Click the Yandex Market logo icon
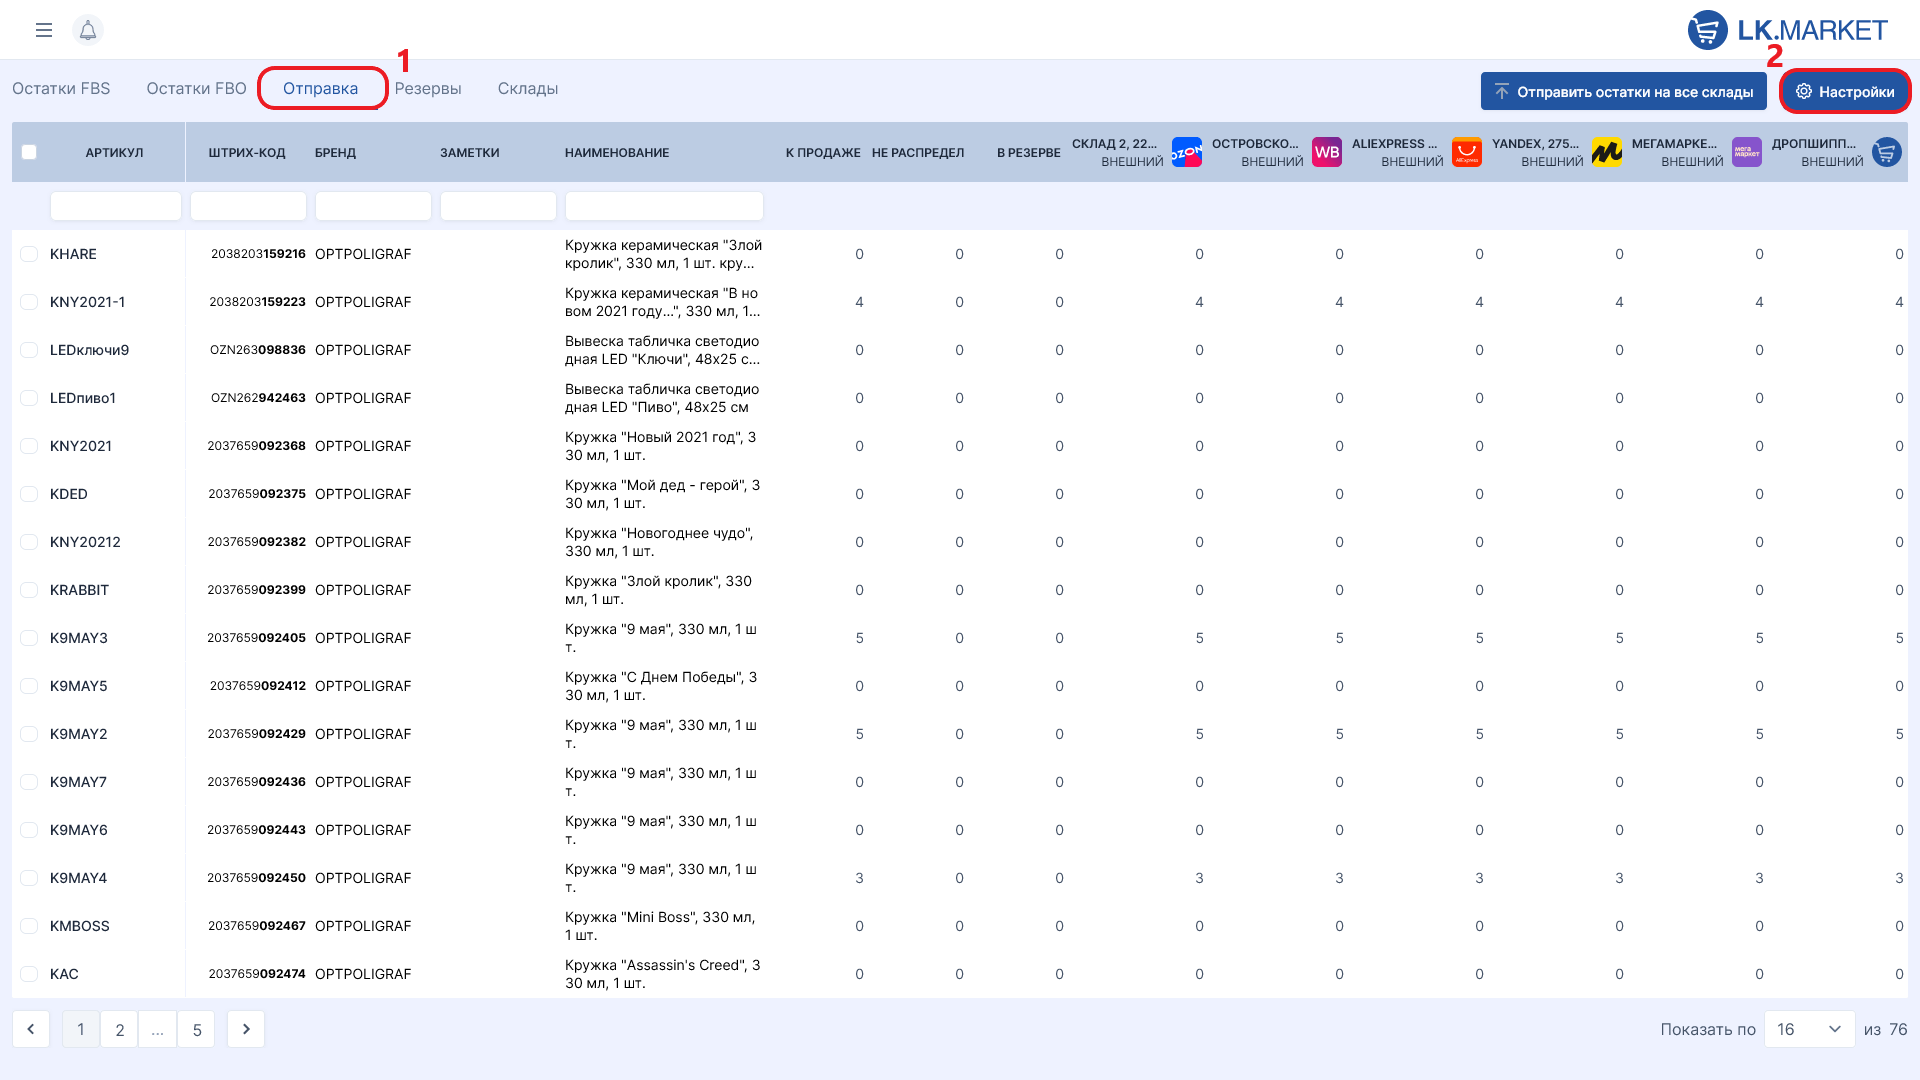1920x1080 pixels. click(x=1606, y=152)
